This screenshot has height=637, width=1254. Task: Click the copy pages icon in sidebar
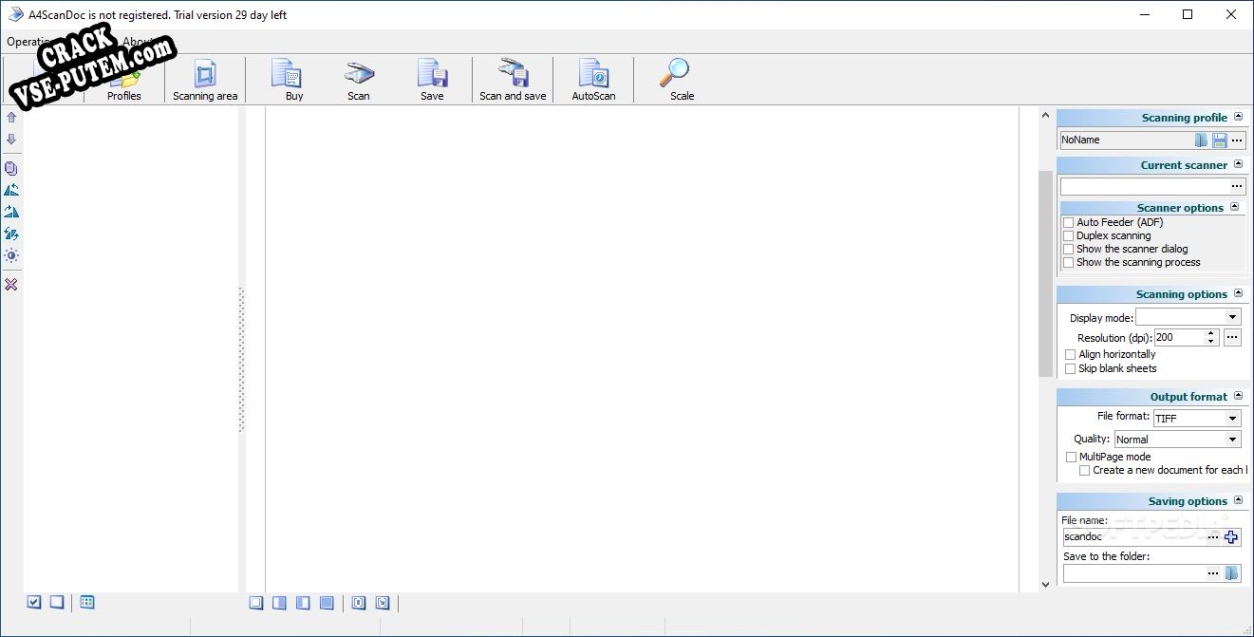coord(12,168)
